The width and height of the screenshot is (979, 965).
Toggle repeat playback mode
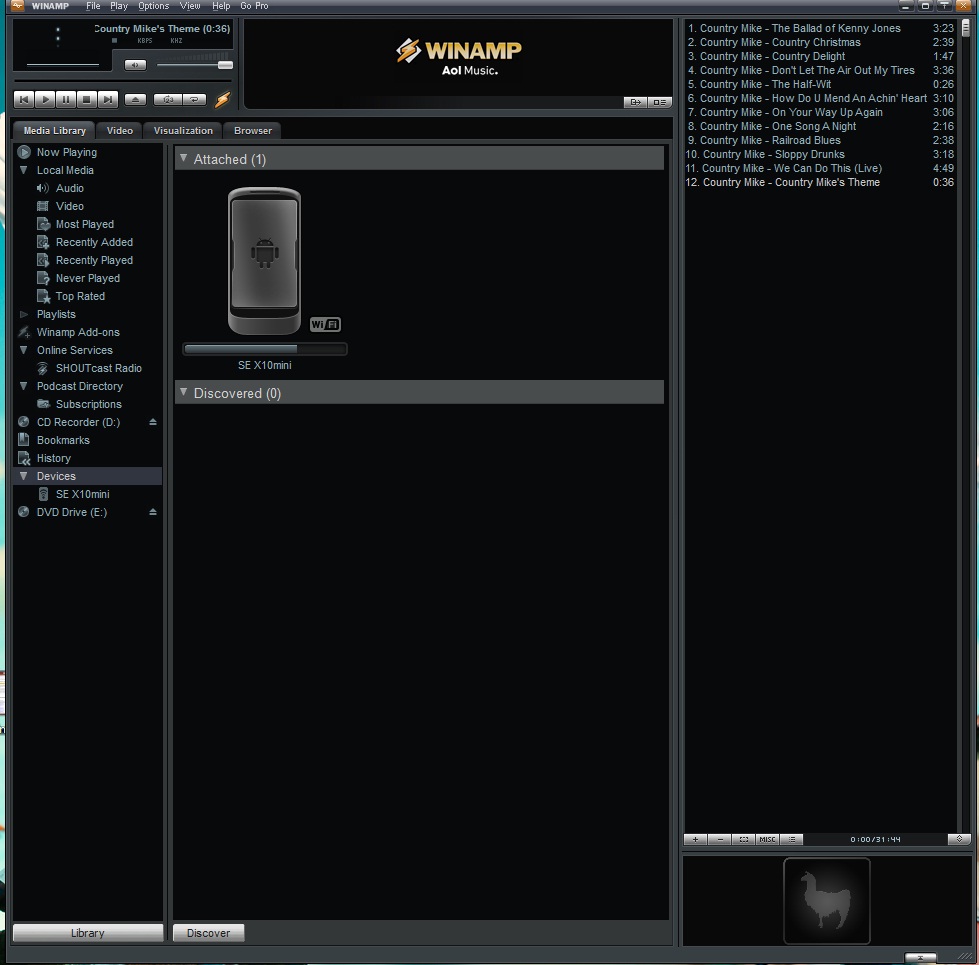(194, 99)
